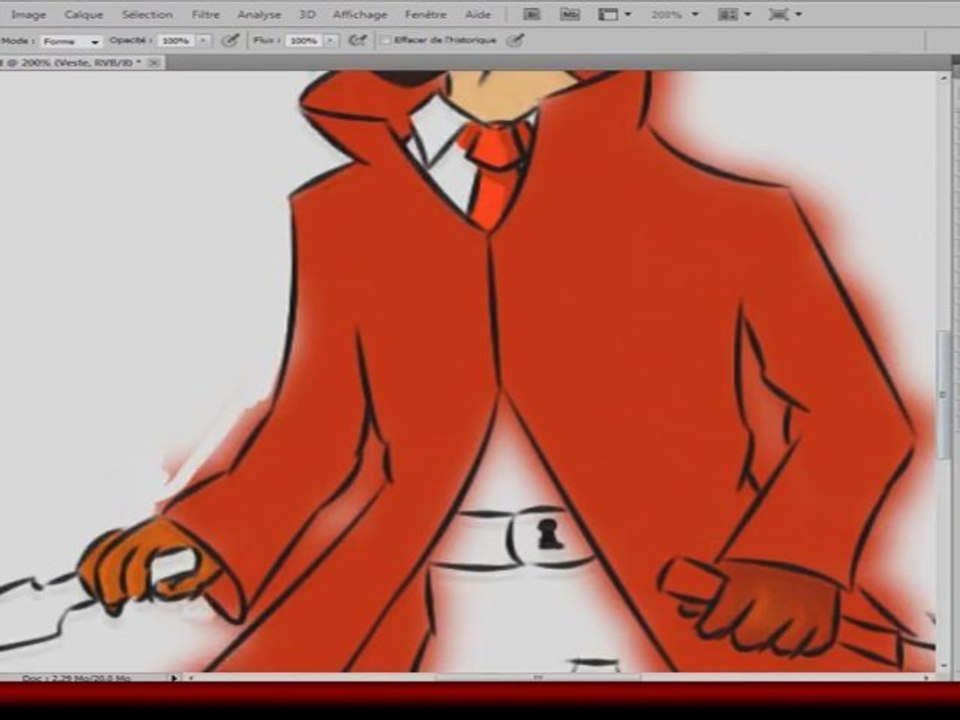The width and height of the screenshot is (960, 720).
Task: Open the Flux slider arrow
Action: tap(331, 41)
